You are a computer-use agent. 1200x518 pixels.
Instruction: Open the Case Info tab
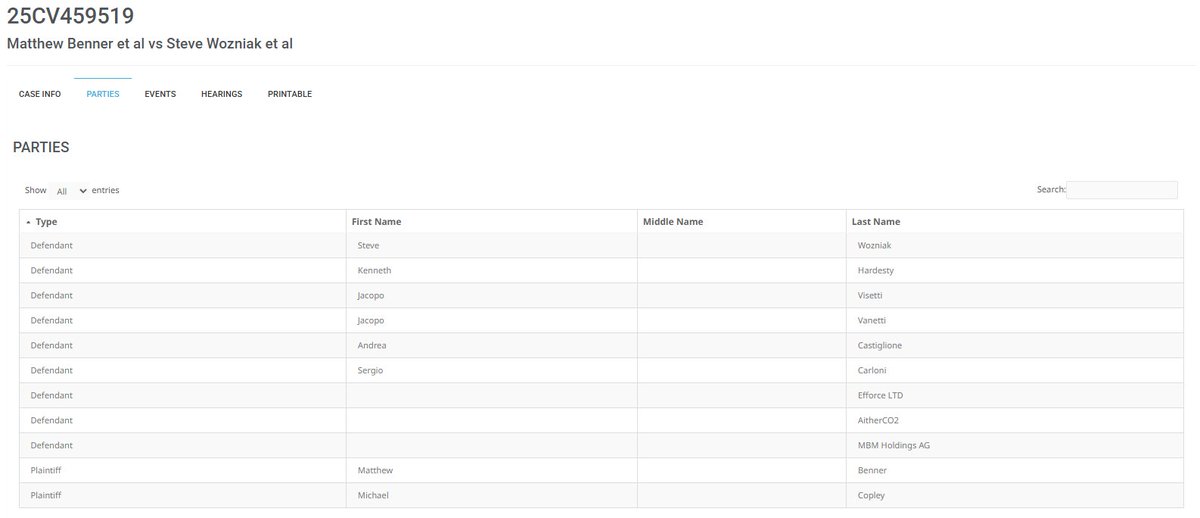click(40, 94)
